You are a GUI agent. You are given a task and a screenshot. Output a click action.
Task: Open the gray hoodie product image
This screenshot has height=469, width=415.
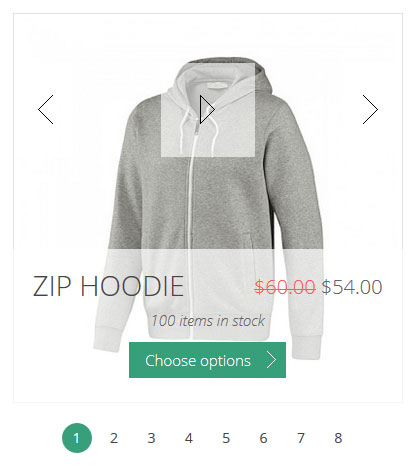click(x=208, y=205)
